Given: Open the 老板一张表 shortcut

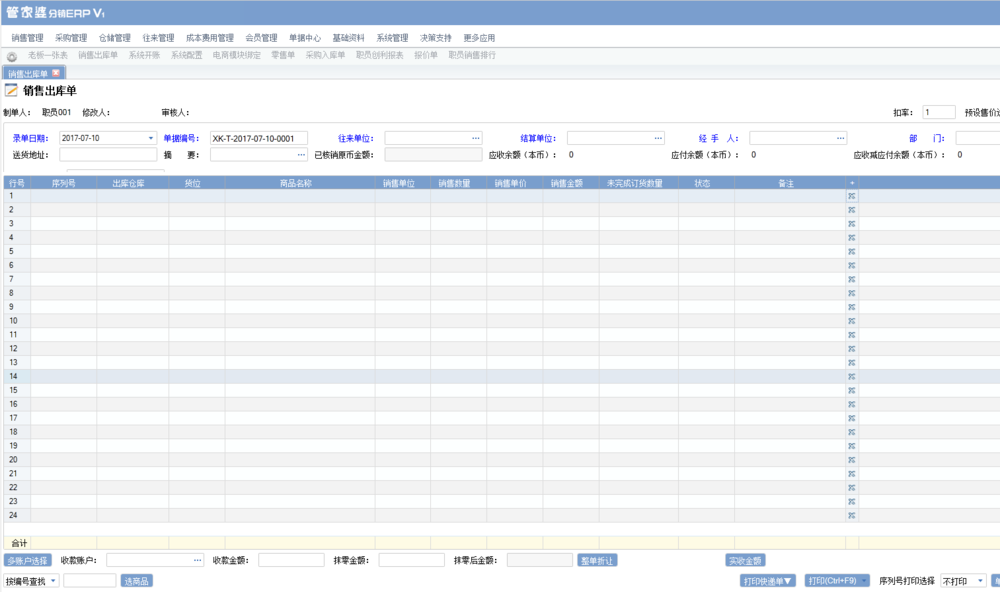Looking at the screenshot, I should coord(48,55).
